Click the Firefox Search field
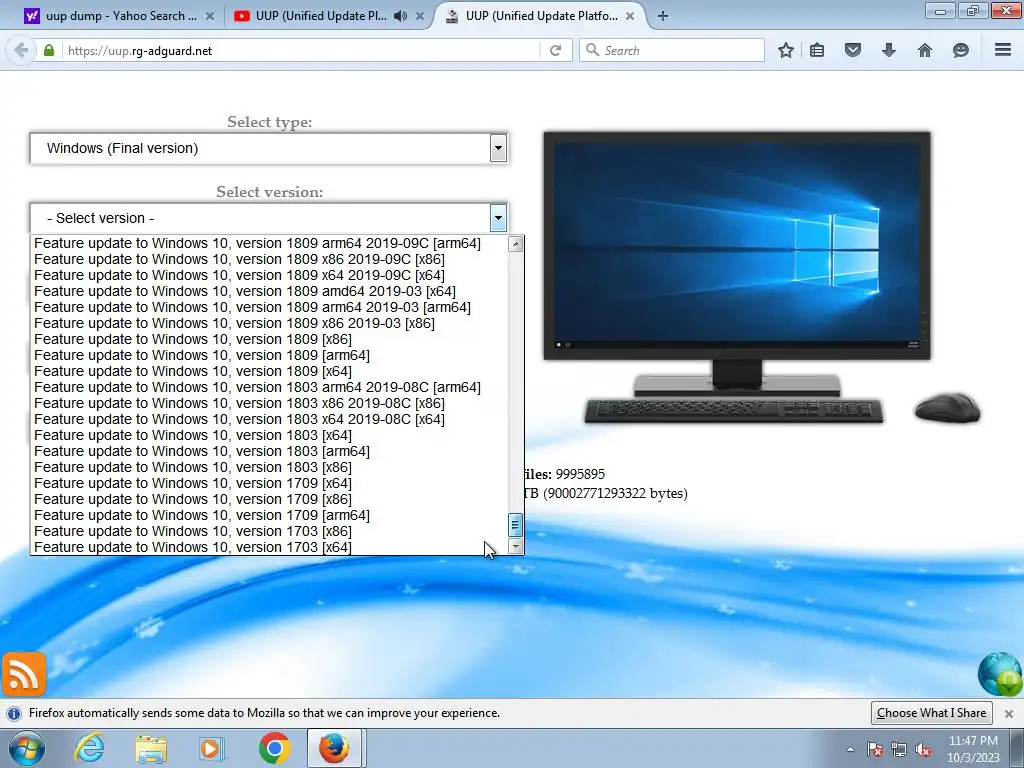The height and width of the screenshot is (768, 1024). coord(672,50)
